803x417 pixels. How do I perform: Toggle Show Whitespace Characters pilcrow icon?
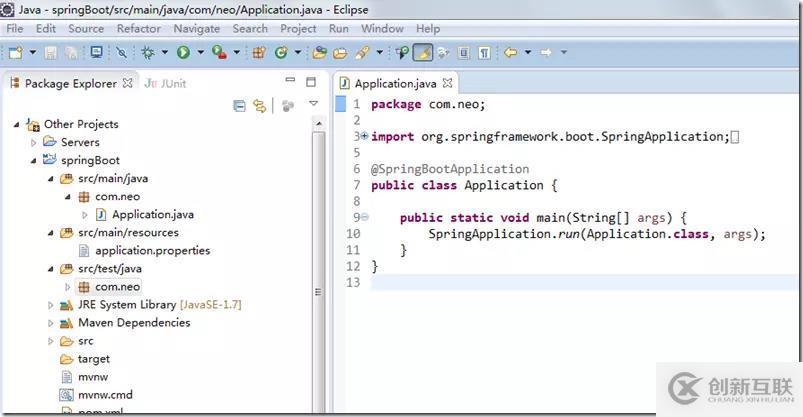click(484, 52)
